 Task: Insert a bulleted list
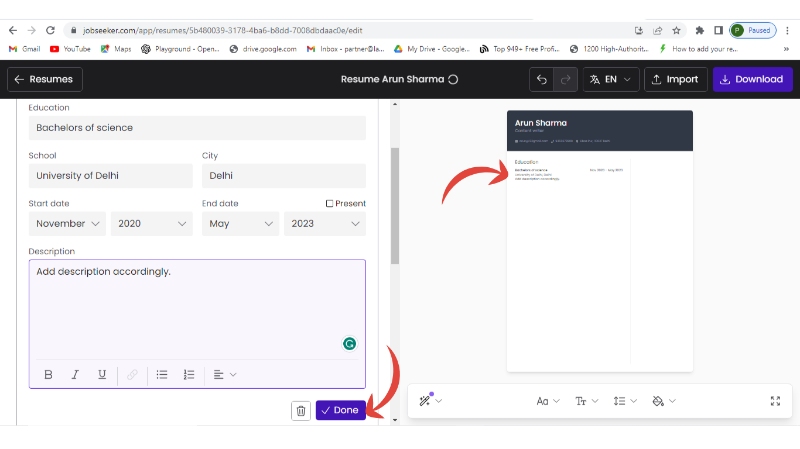162,375
